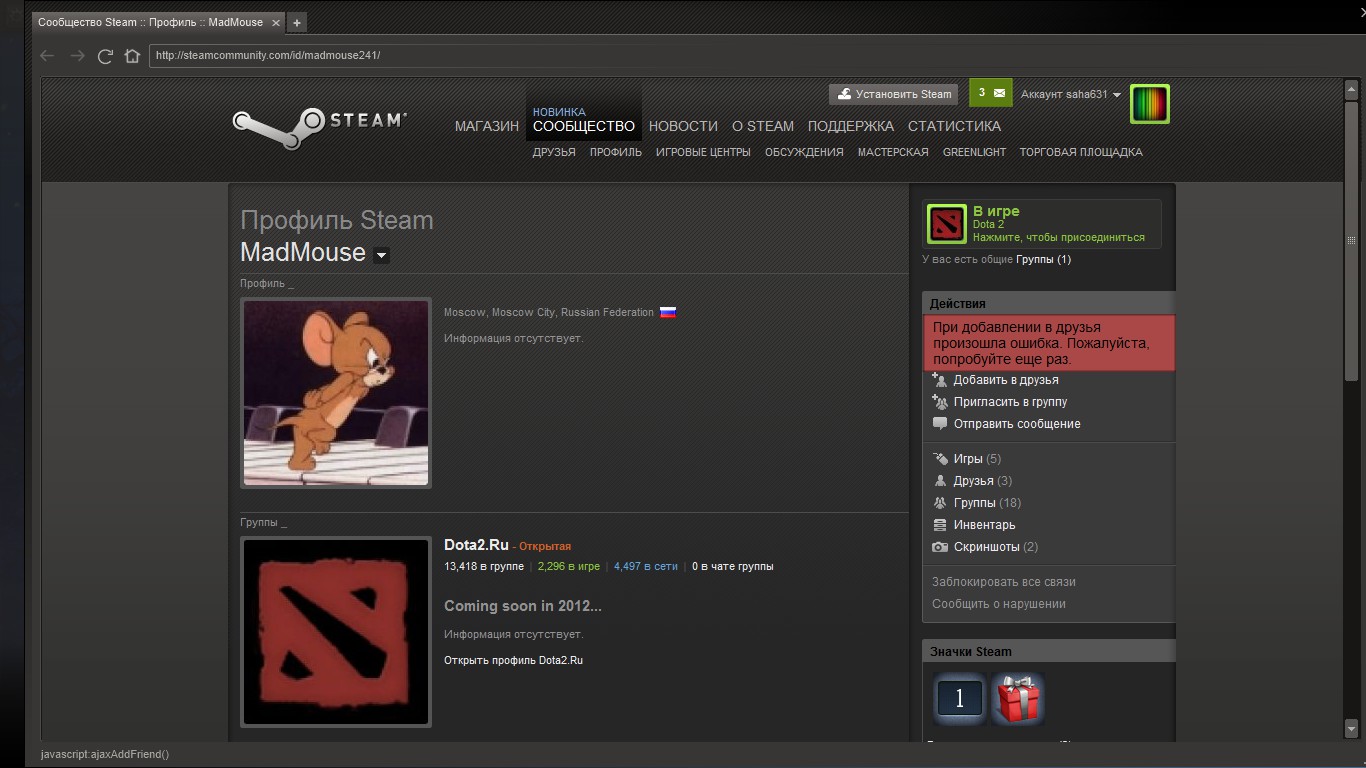1366x768 pixels.
Task: Click the Добавить в друзья link
Action: point(1006,380)
